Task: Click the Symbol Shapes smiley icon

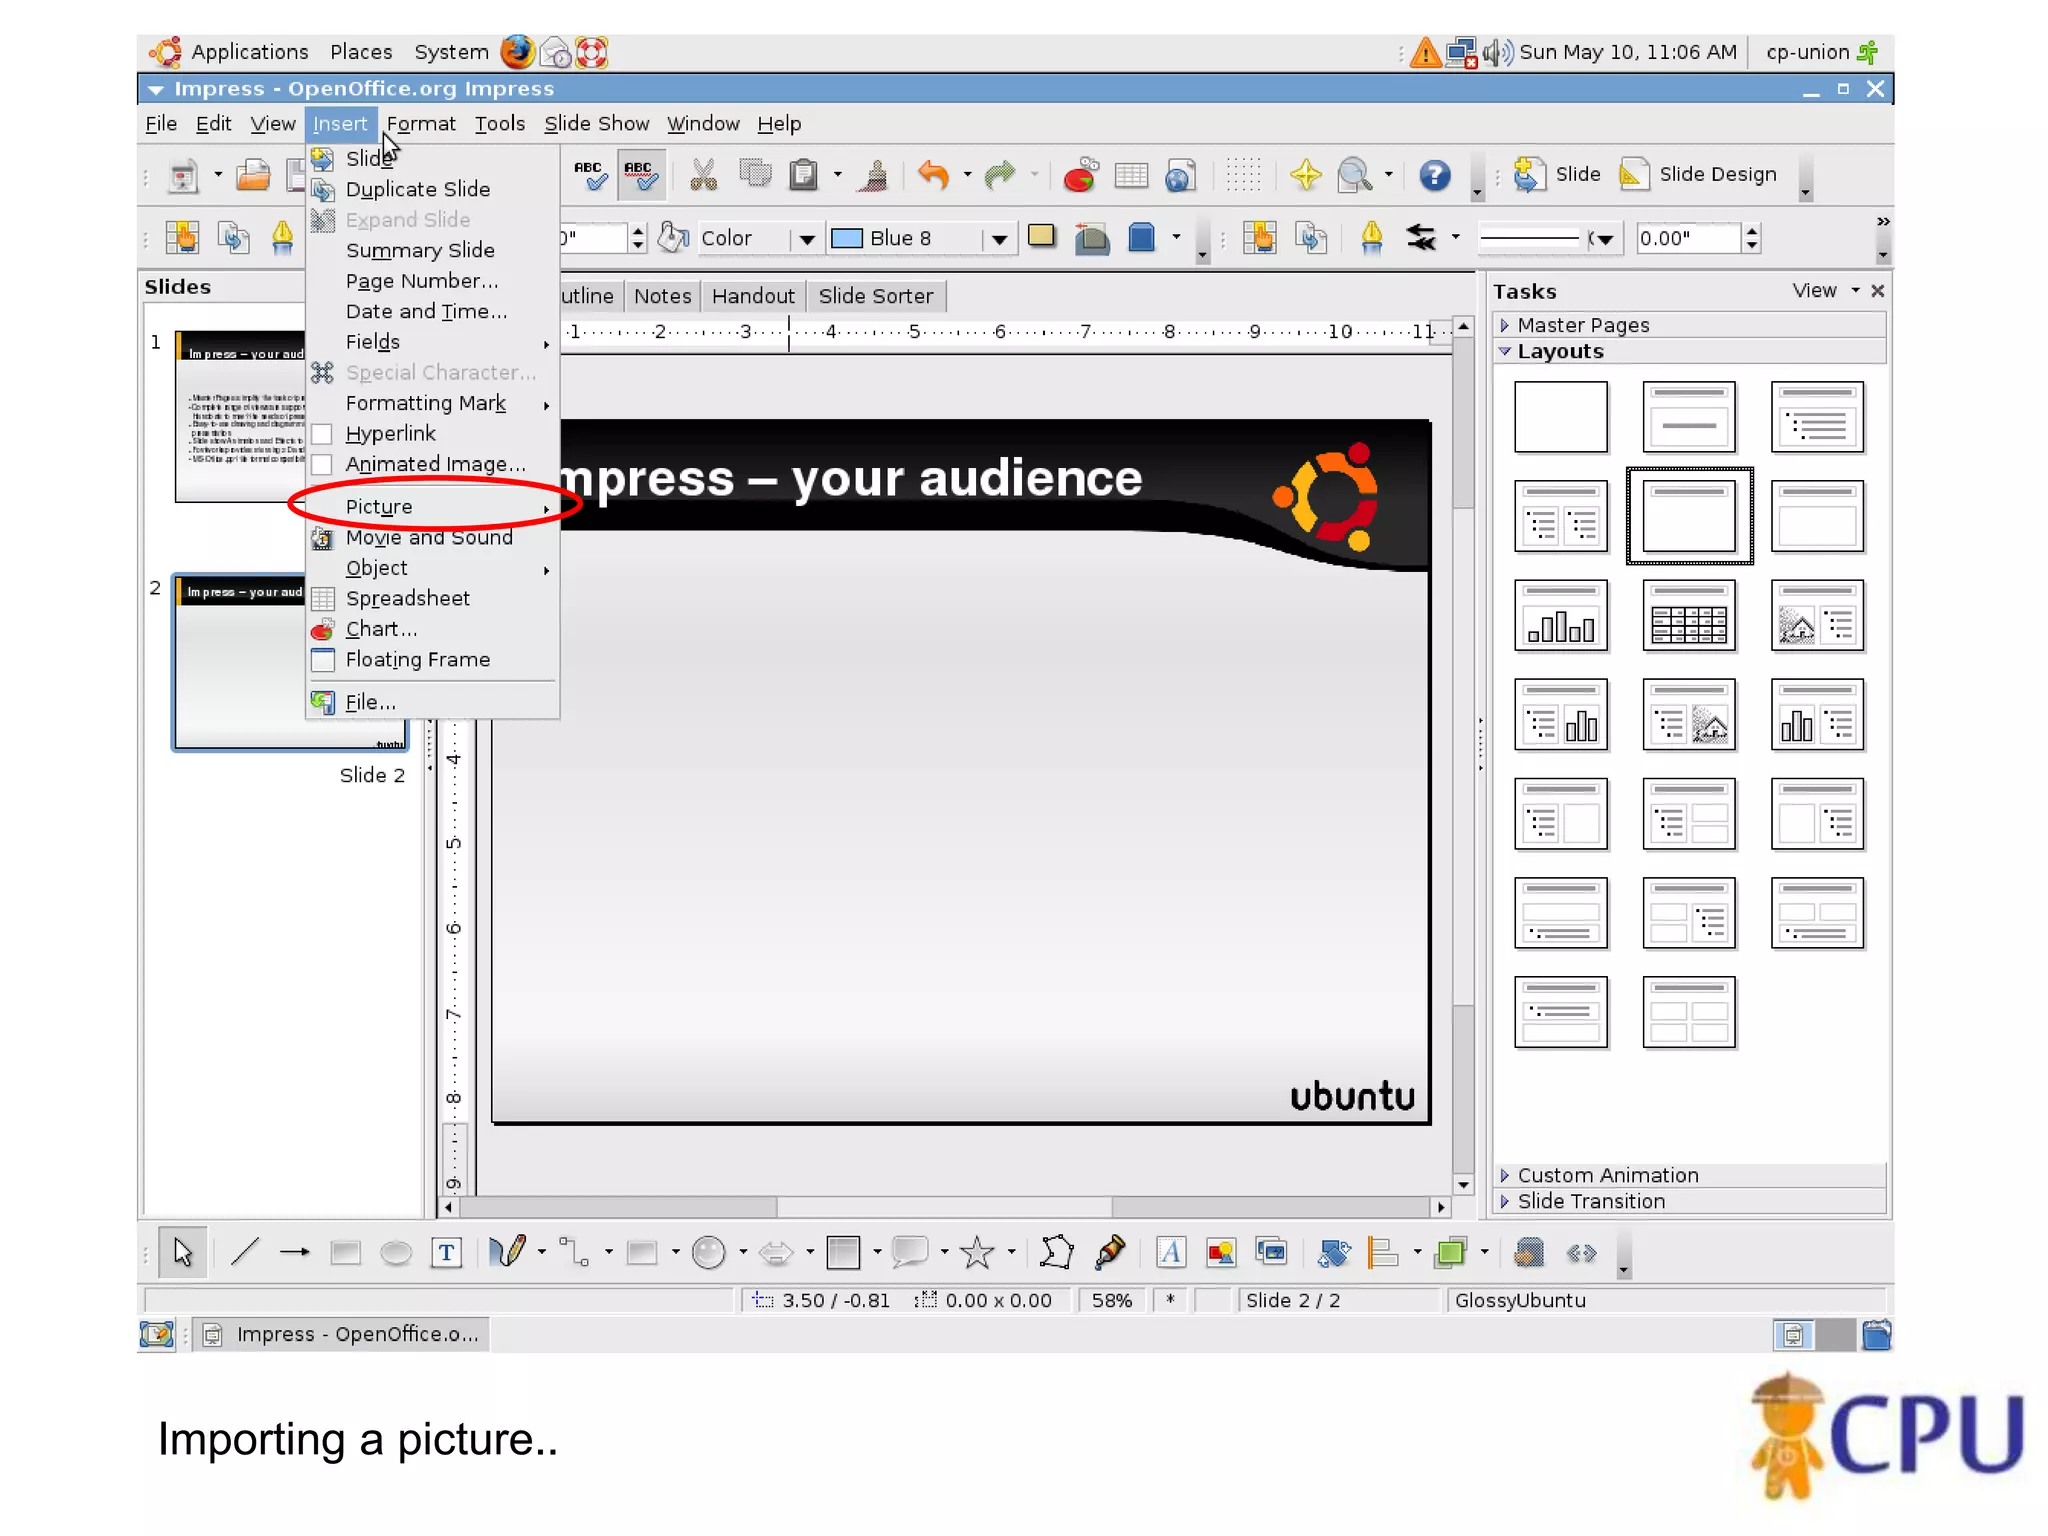Action: [709, 1252]
